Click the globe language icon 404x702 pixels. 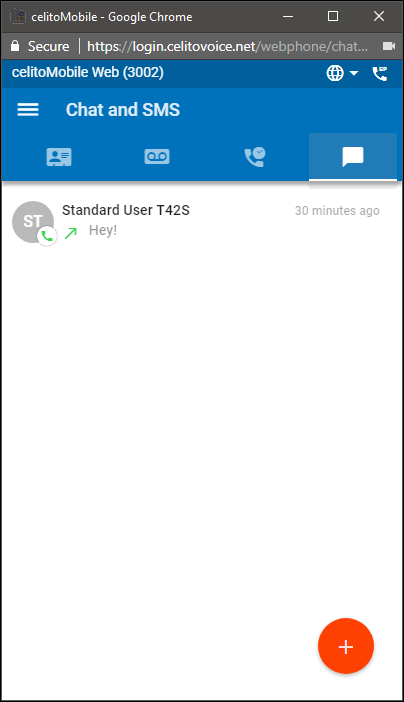335,73
